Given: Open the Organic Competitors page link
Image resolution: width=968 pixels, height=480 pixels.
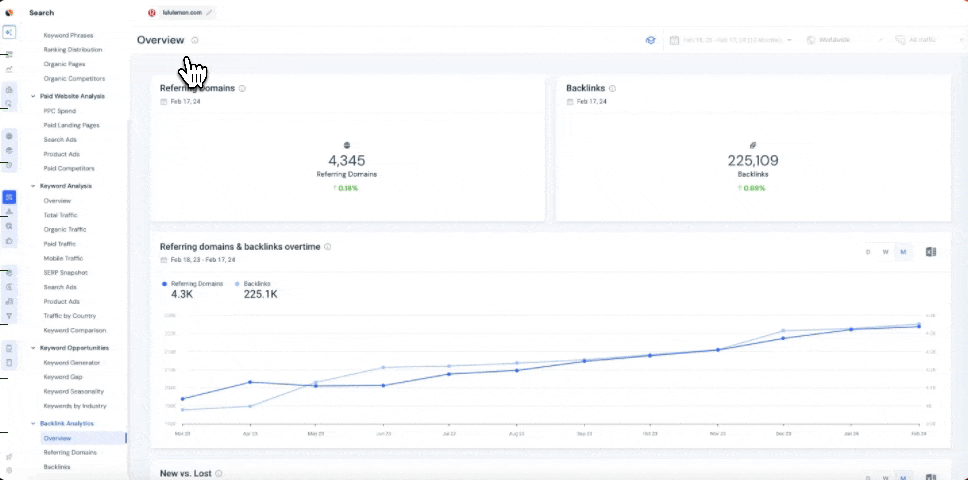Looking at the screenshot, I should tap(74, 78).
